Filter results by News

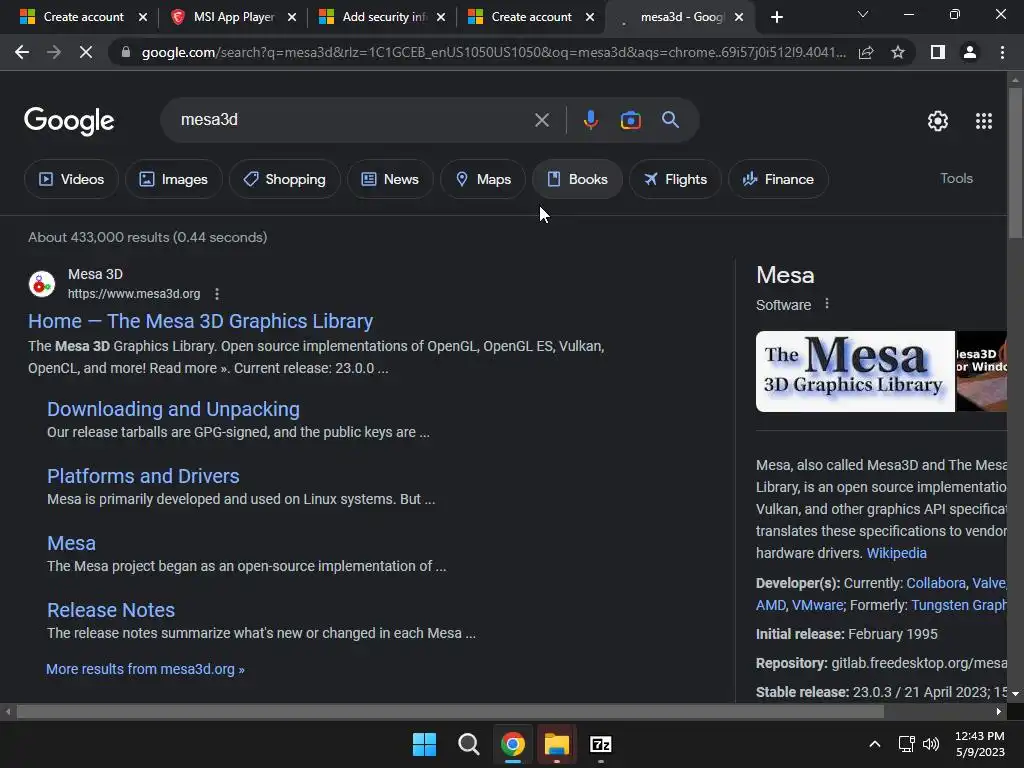[x=391, y=179]
